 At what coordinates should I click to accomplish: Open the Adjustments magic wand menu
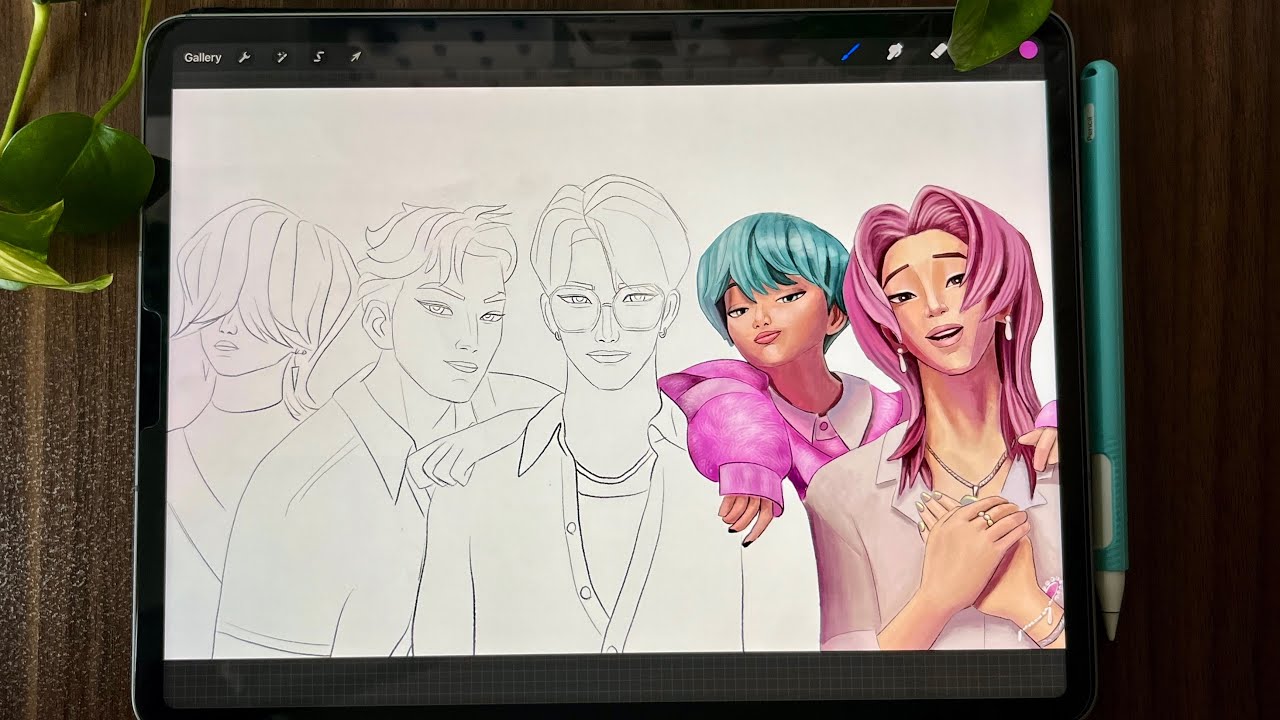(x=281, y=58)
